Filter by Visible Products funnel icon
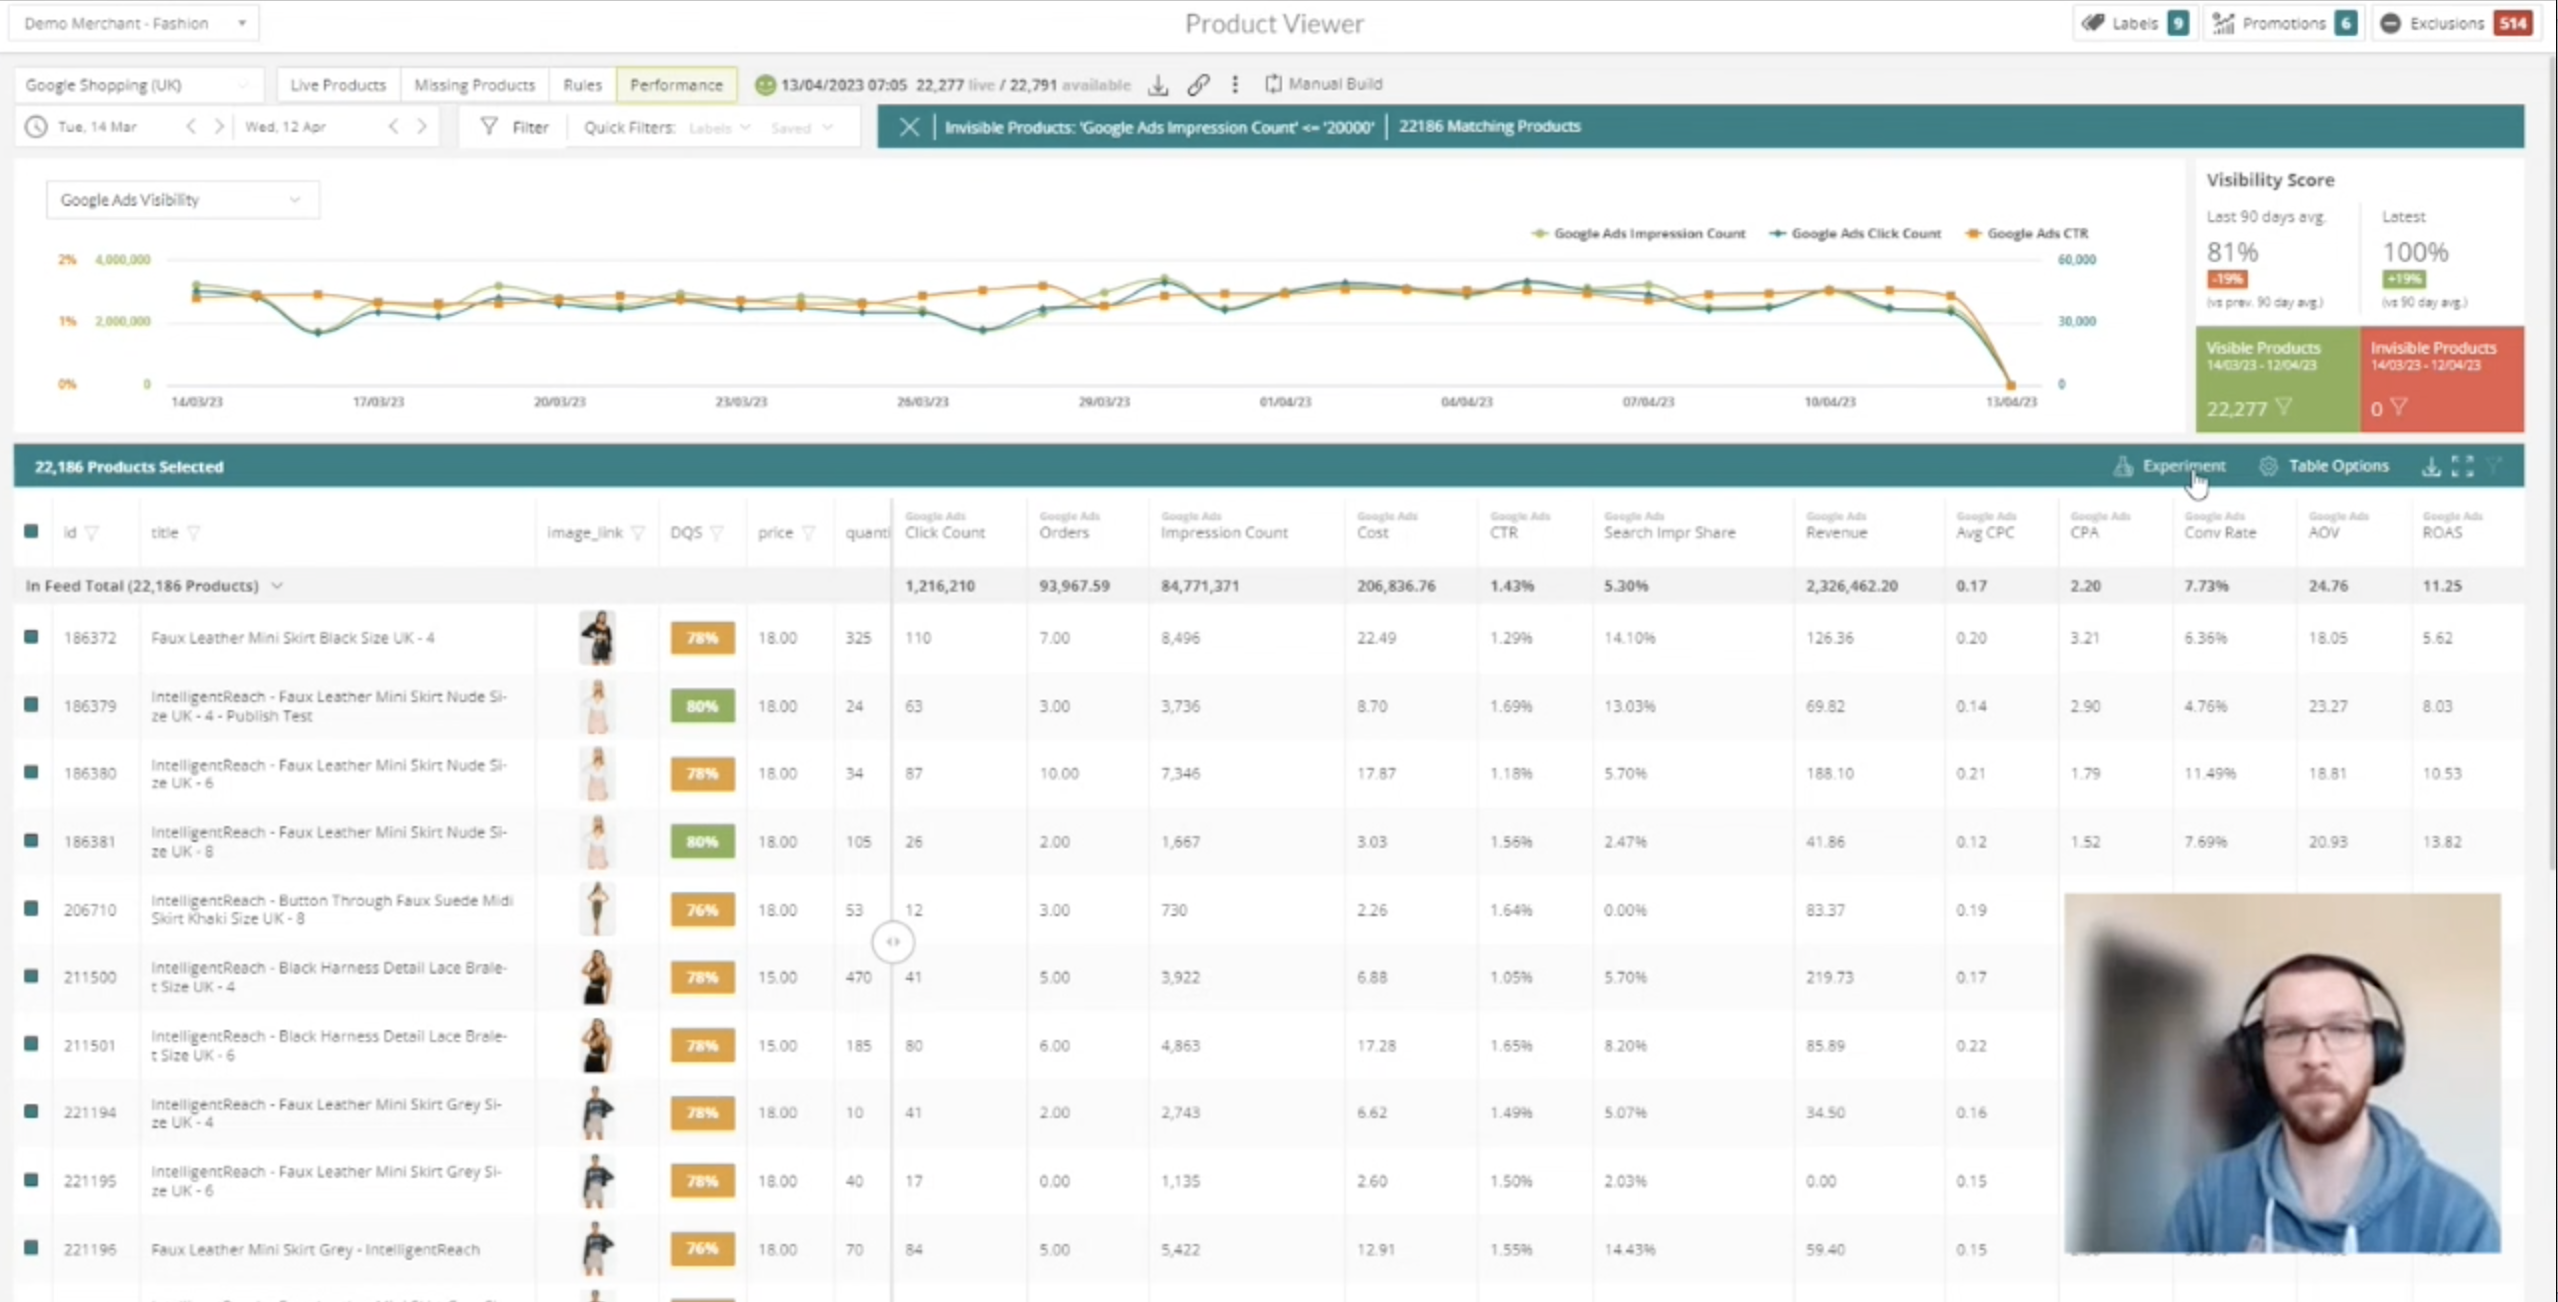2558x1302 pixels. click(x=2283, y=407)
